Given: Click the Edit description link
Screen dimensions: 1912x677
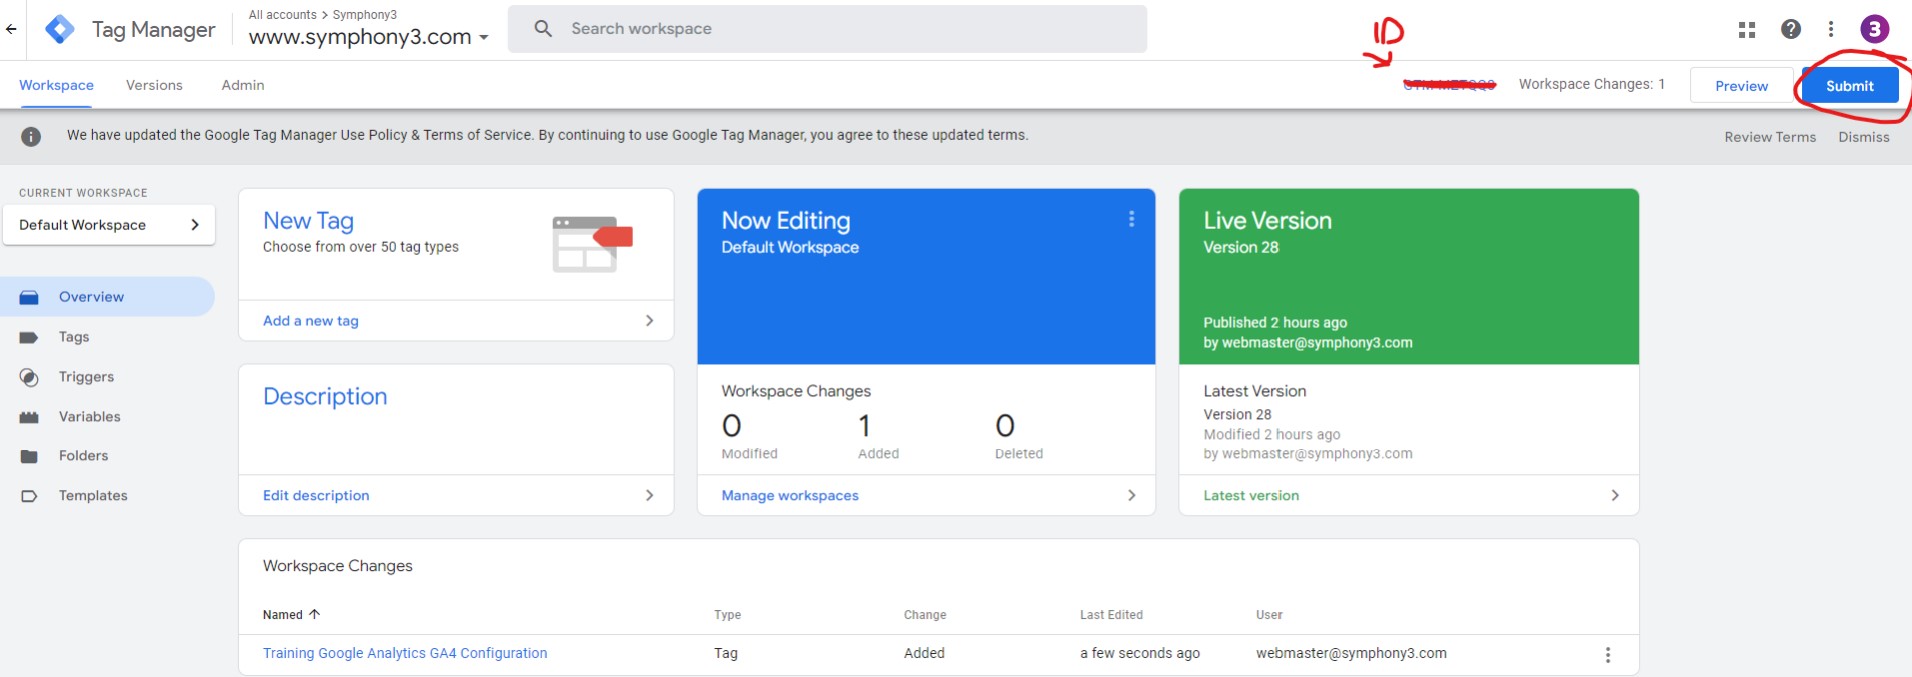Looking at the screenshot, I should (x=316, y=495).
